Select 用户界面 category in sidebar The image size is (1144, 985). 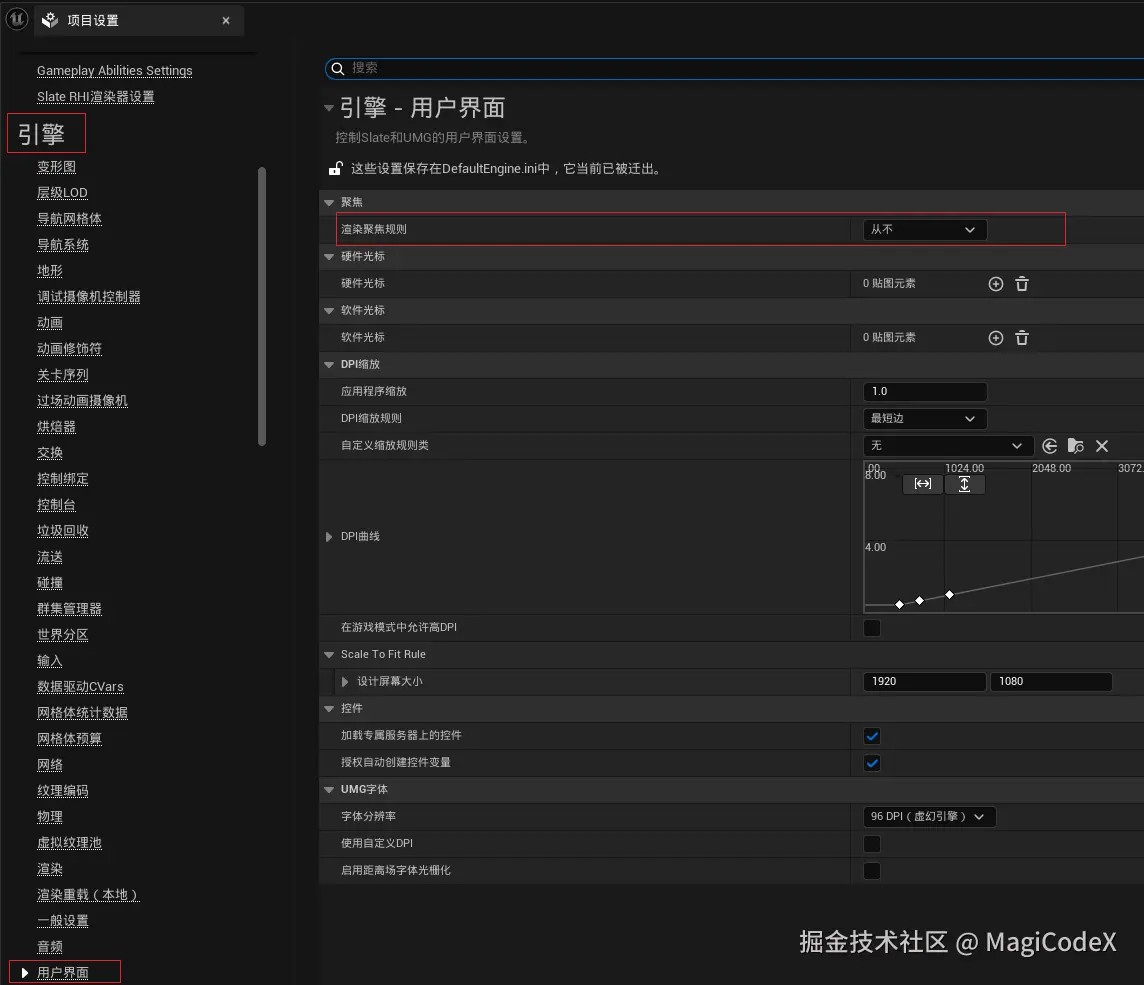63,973
